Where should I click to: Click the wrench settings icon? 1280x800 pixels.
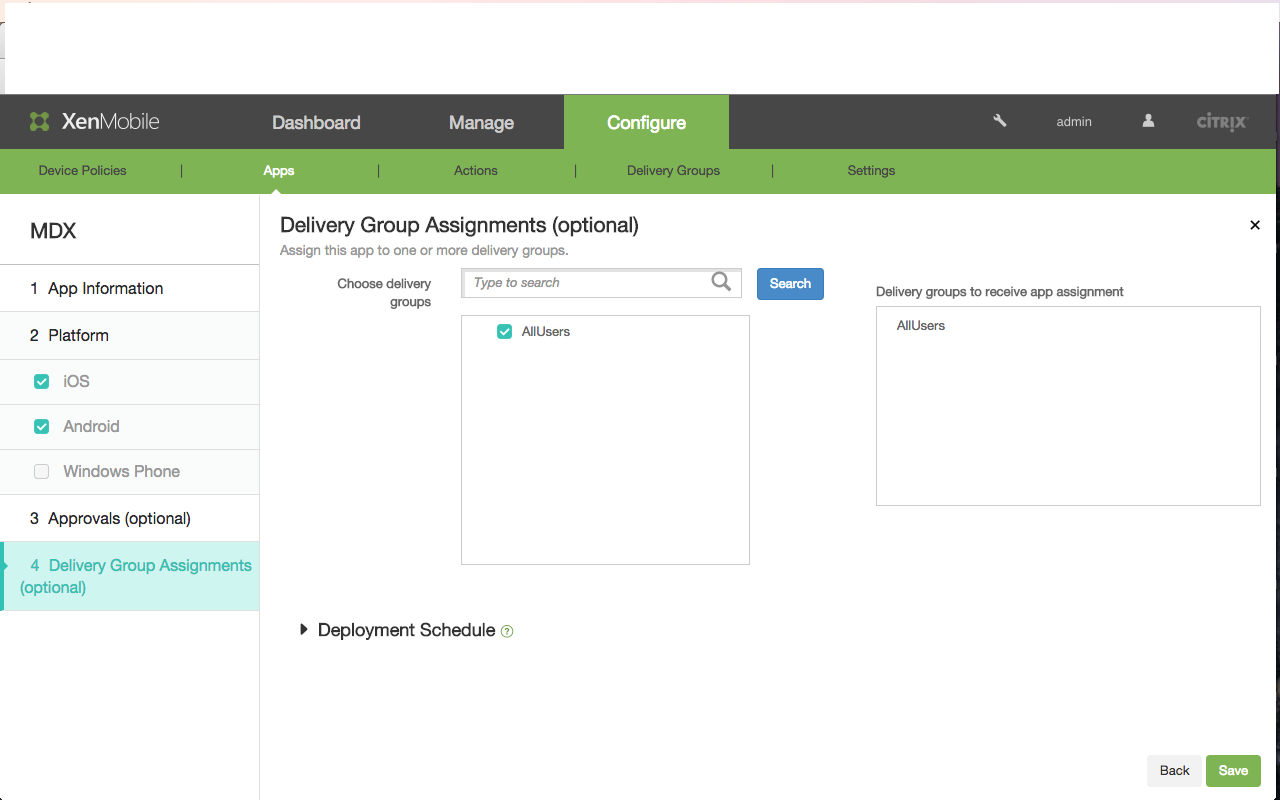(999, 121)
